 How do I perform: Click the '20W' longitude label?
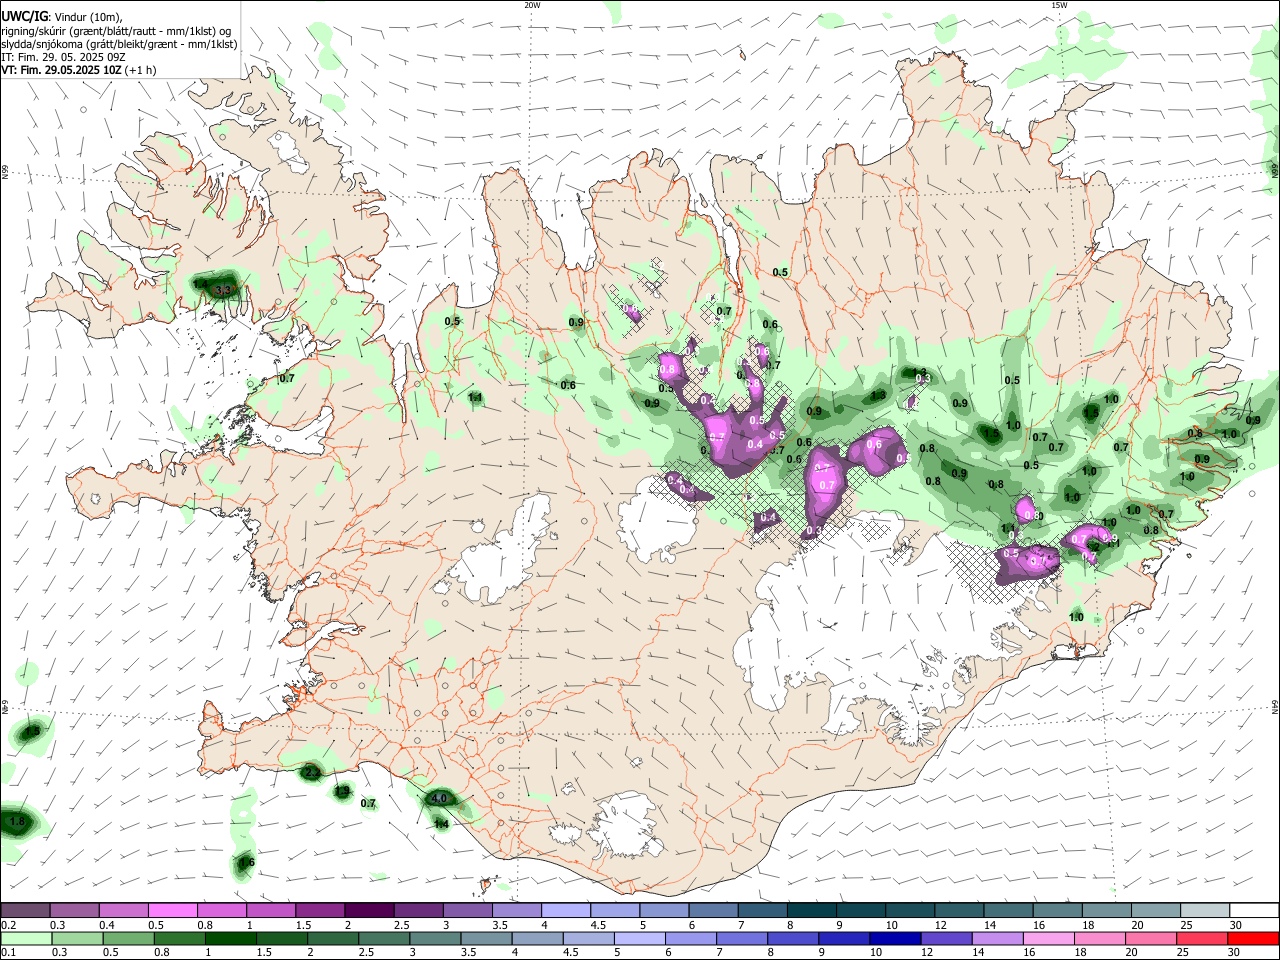click(x=532, y=5)
